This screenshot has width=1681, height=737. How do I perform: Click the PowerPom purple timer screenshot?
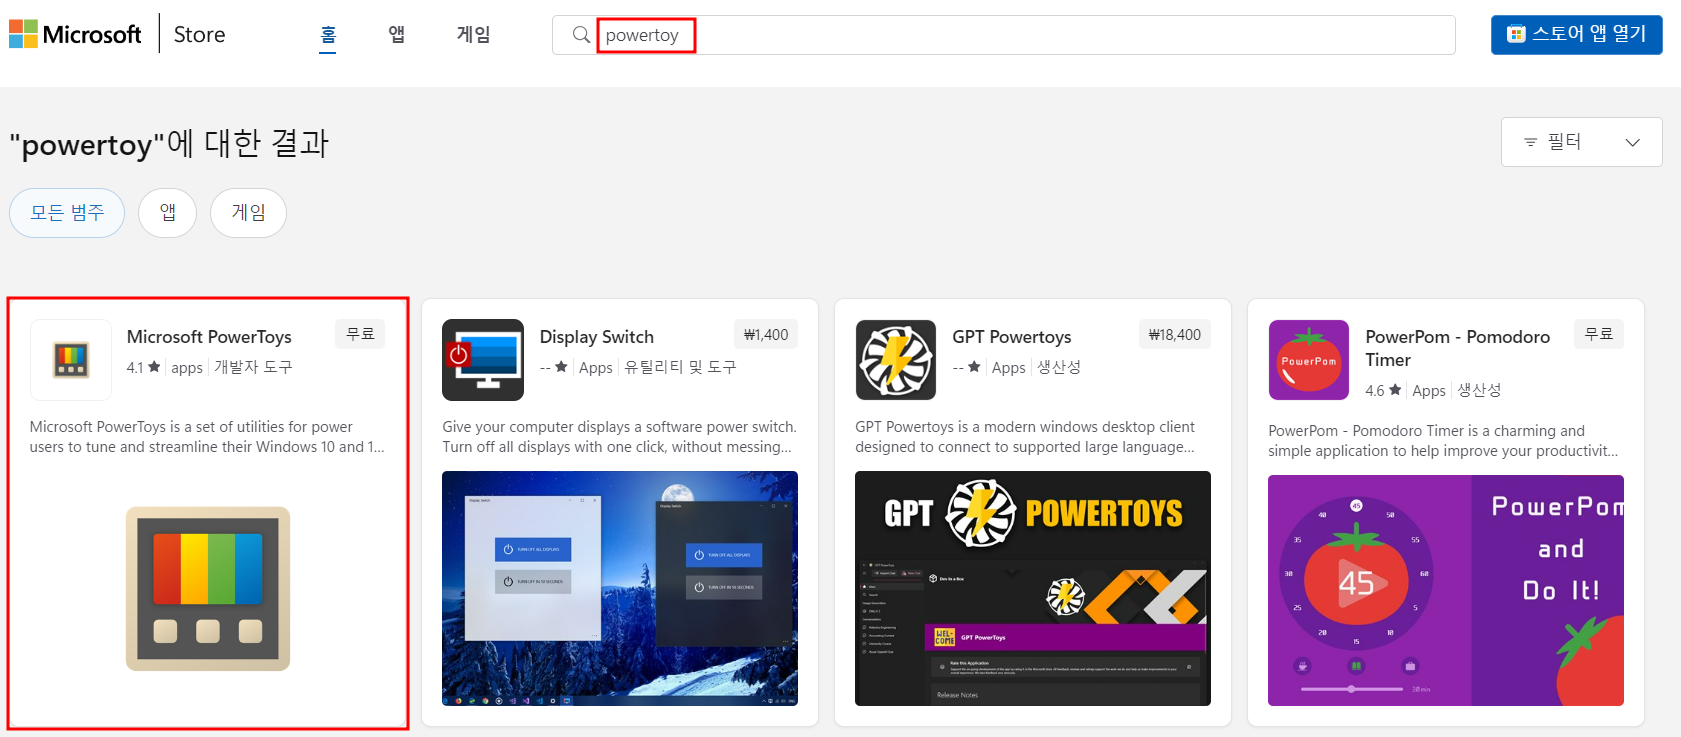coord(1446,590)
